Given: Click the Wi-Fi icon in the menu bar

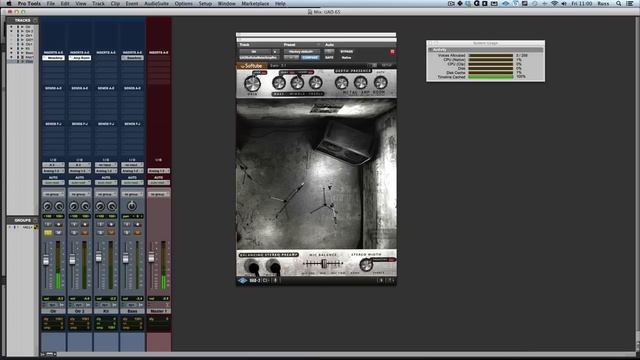Looking at the screenshot, I should pos(554,3).
